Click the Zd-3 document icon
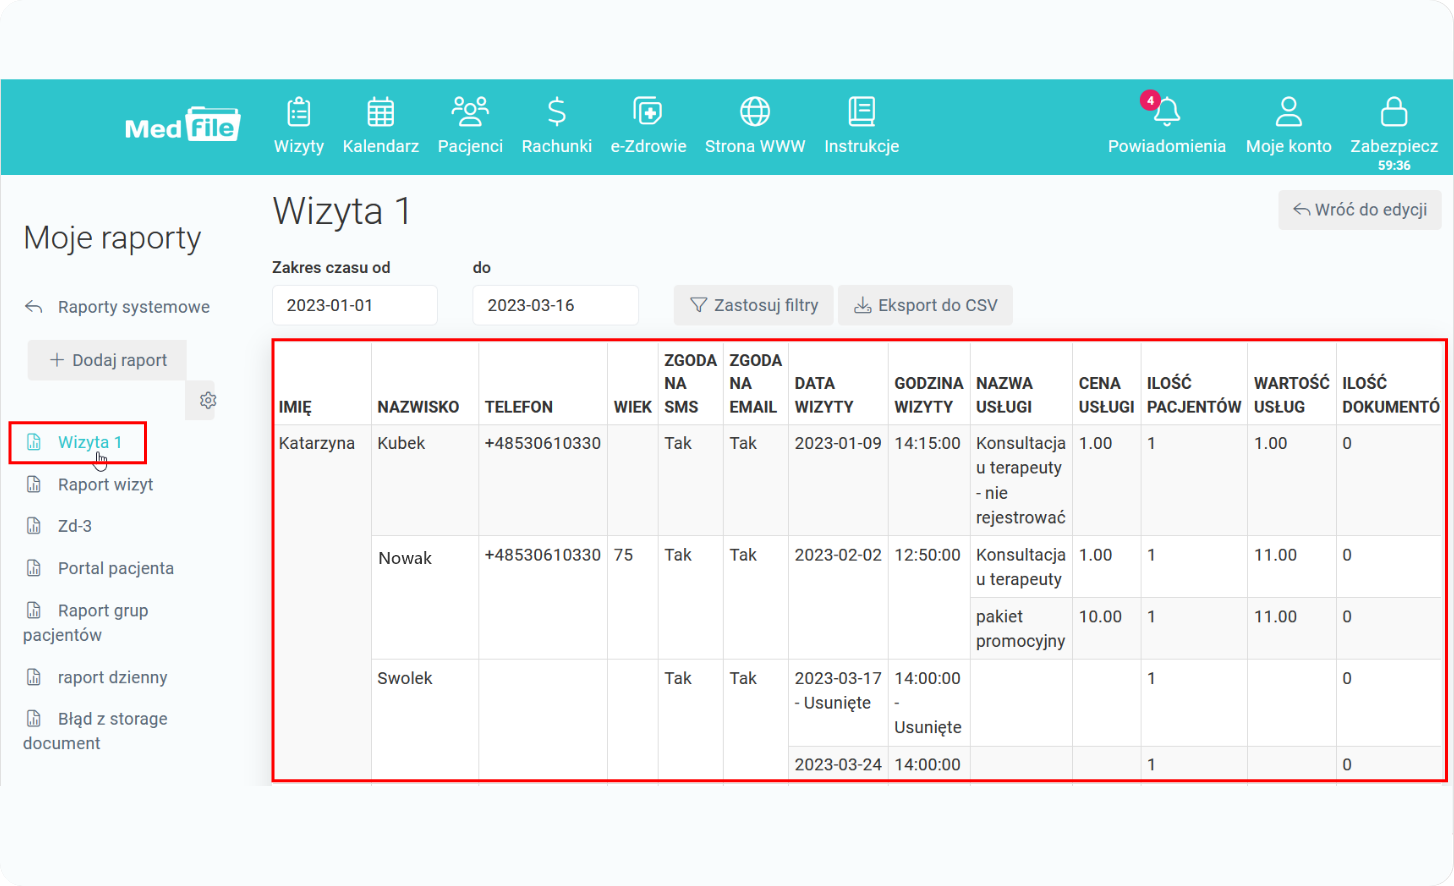Viewport: 1454px width, 886px height. [34, 526]
